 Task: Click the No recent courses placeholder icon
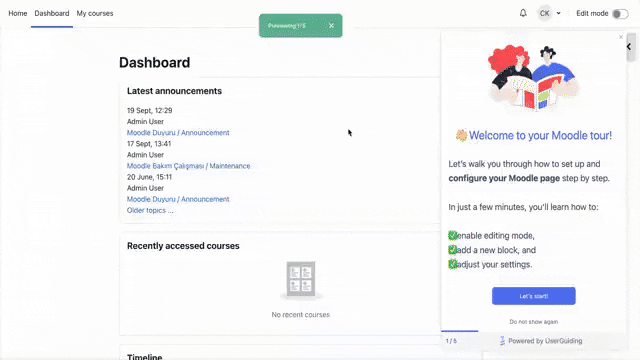pos(301,280)
